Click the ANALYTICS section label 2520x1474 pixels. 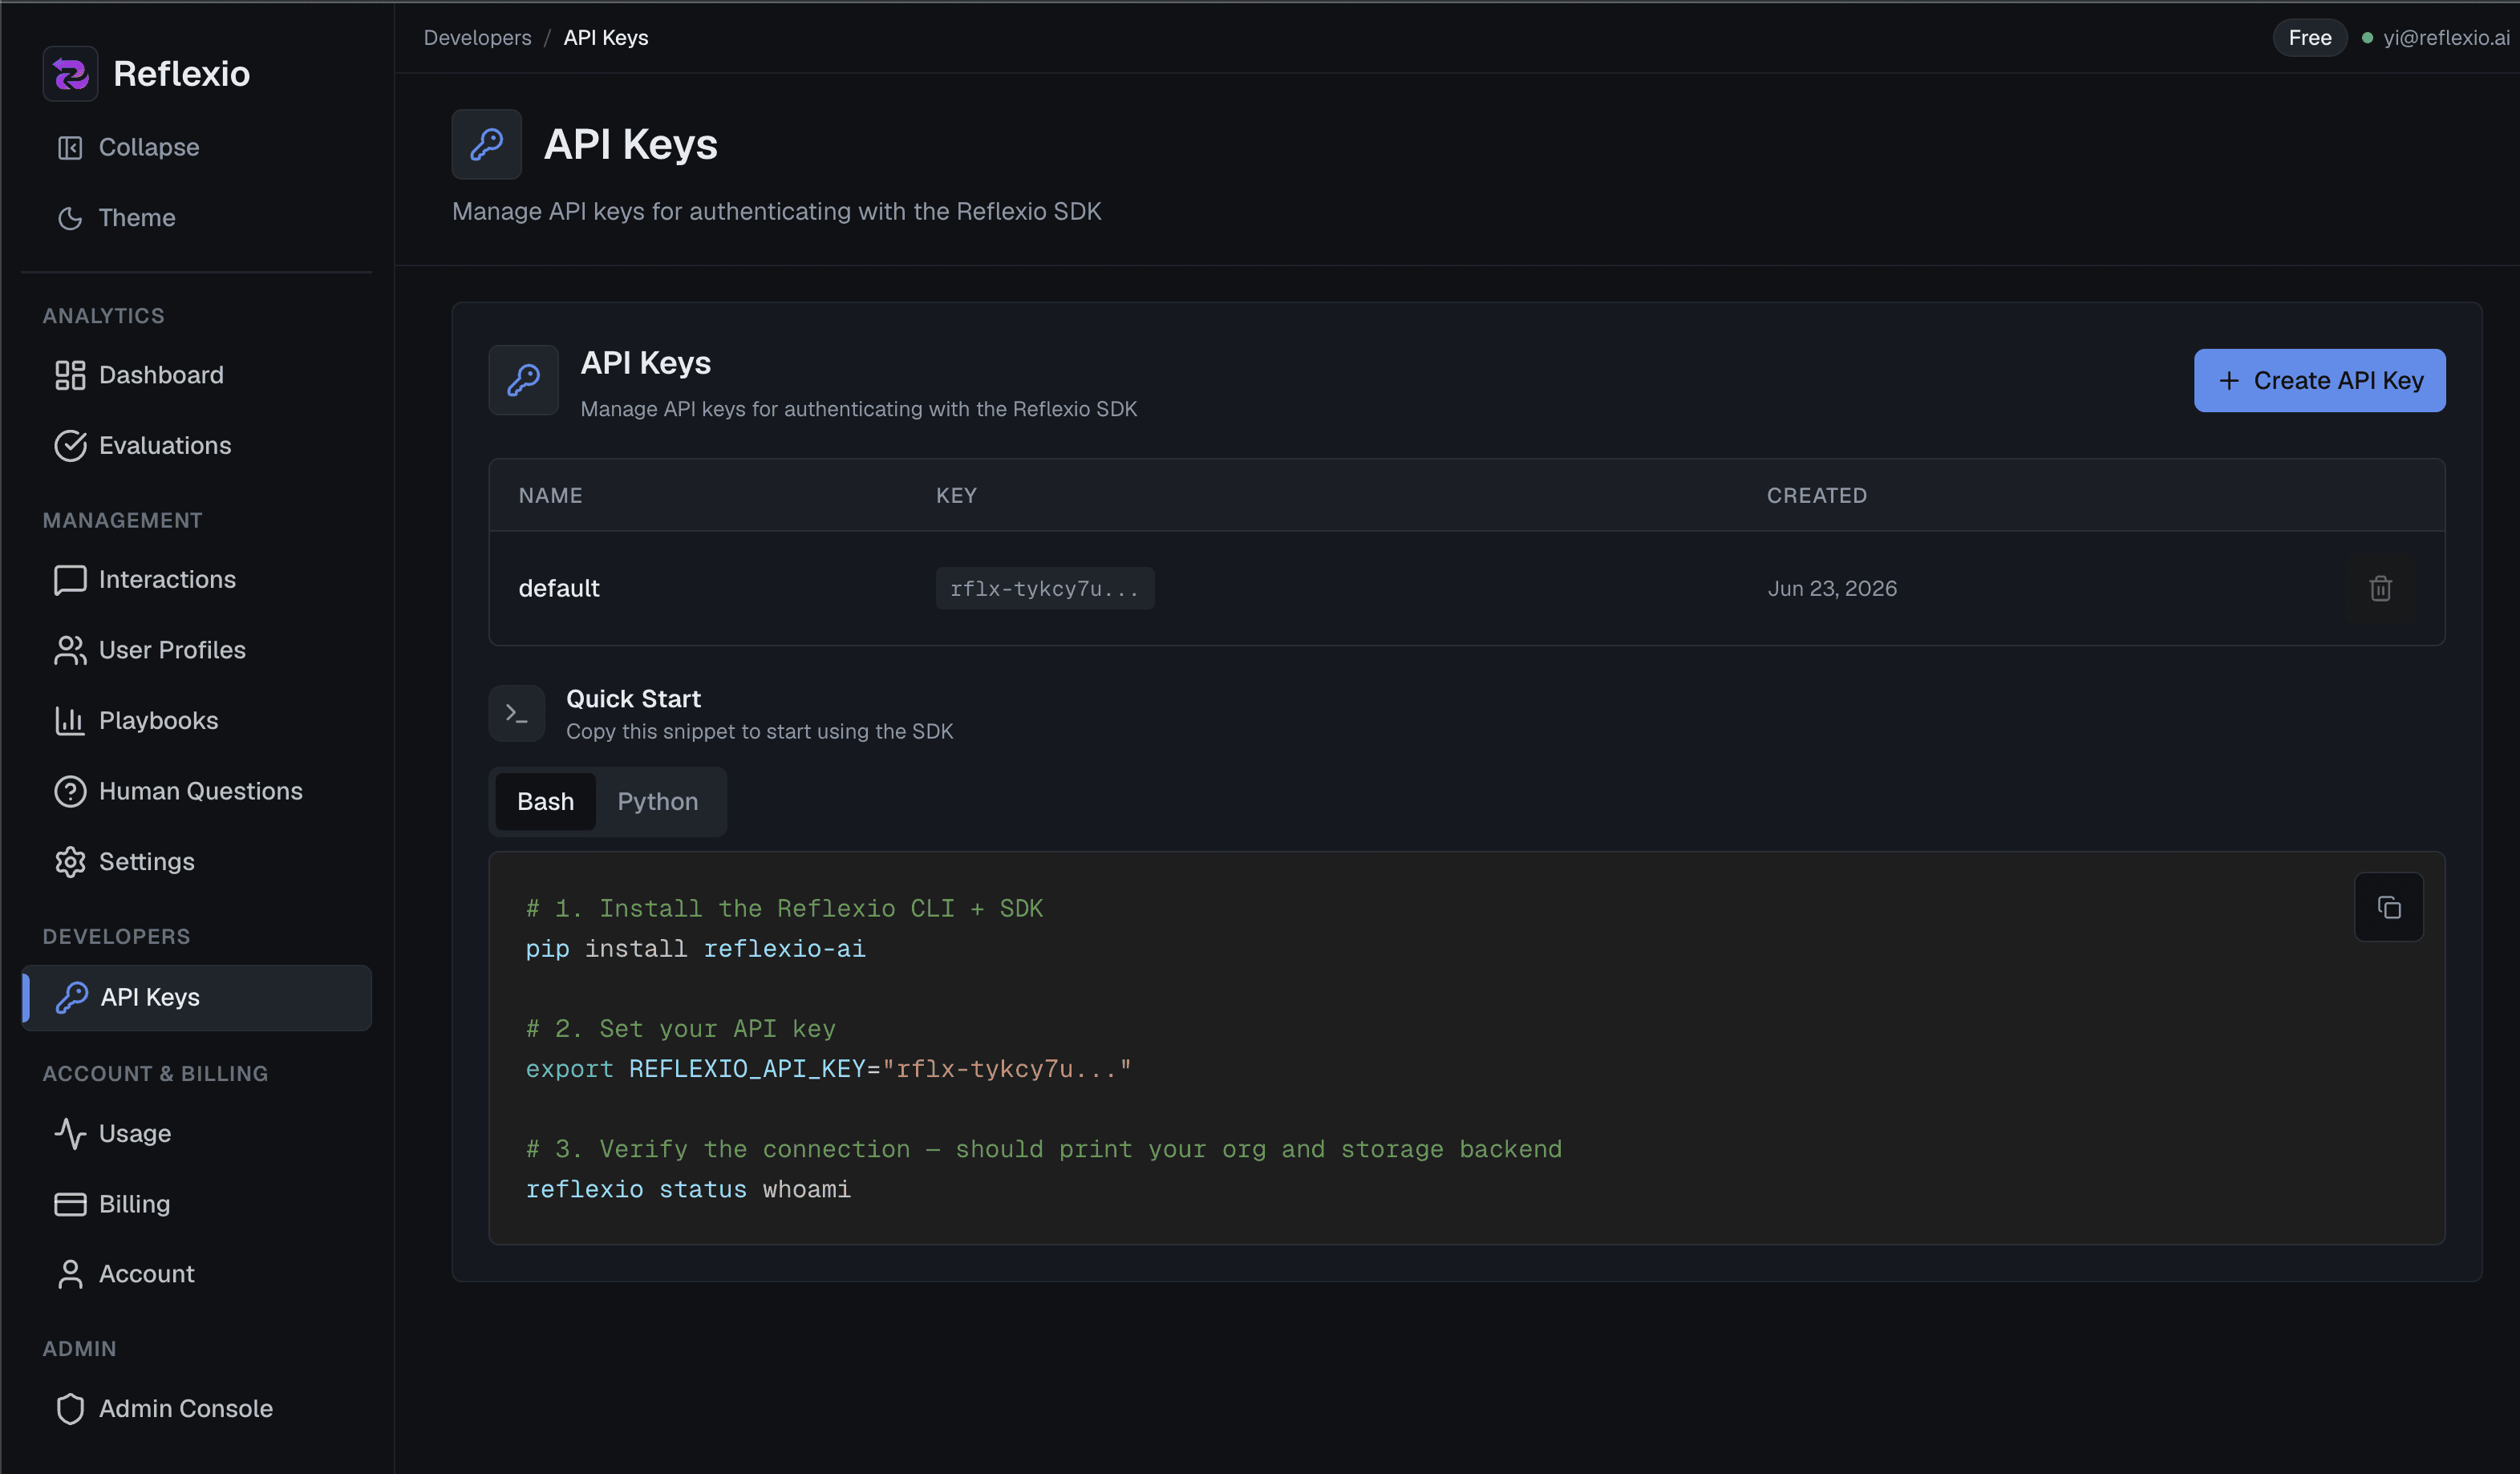point(103,316)
